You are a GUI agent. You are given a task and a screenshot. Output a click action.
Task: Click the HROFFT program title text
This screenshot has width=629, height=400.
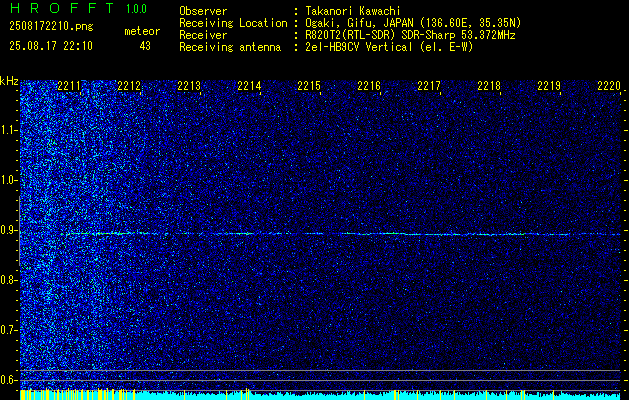coord(62,8)
